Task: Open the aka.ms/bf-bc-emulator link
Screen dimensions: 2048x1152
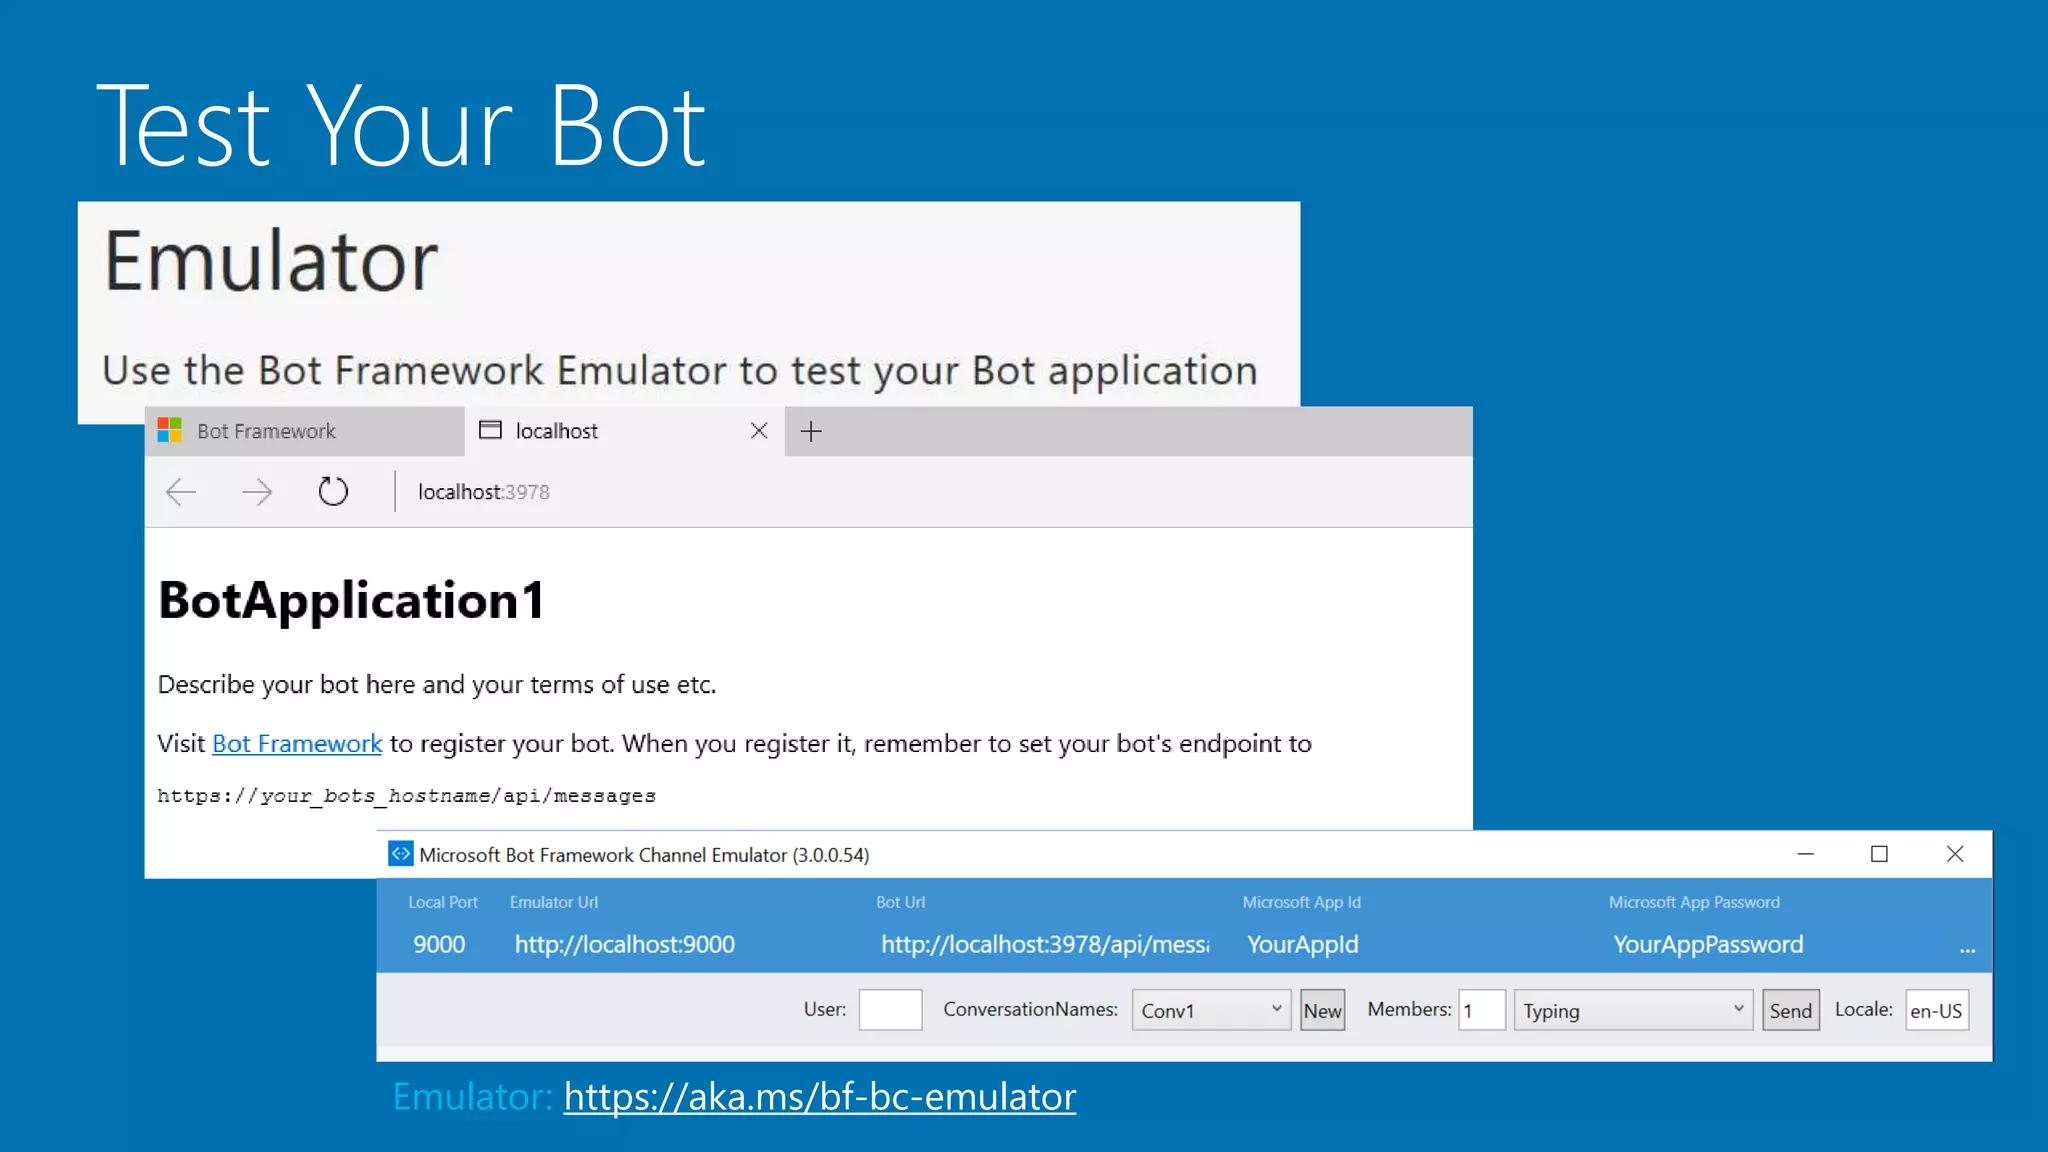Action: (820, 1097)
